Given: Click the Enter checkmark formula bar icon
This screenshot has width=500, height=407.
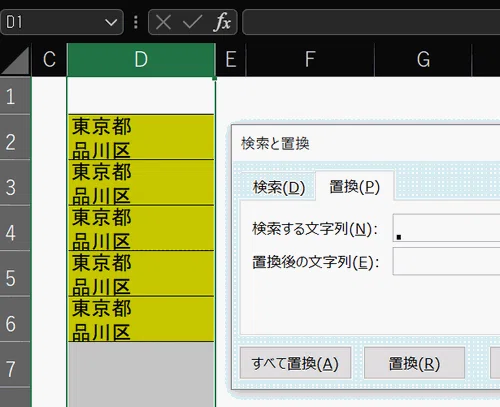Looking at the screenshot, I should [x=192, y=22].
